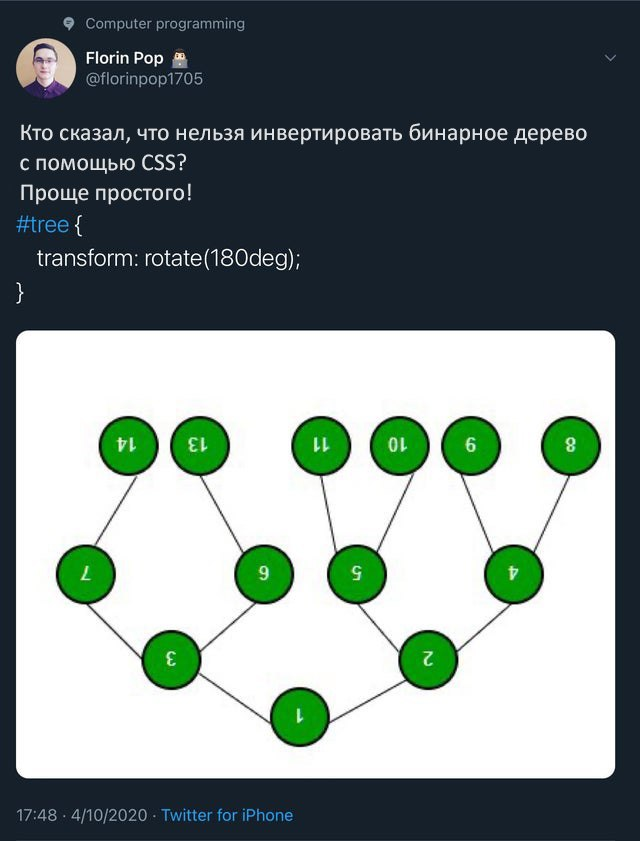Click the green node labeled 13

click(x=200, y=446)
